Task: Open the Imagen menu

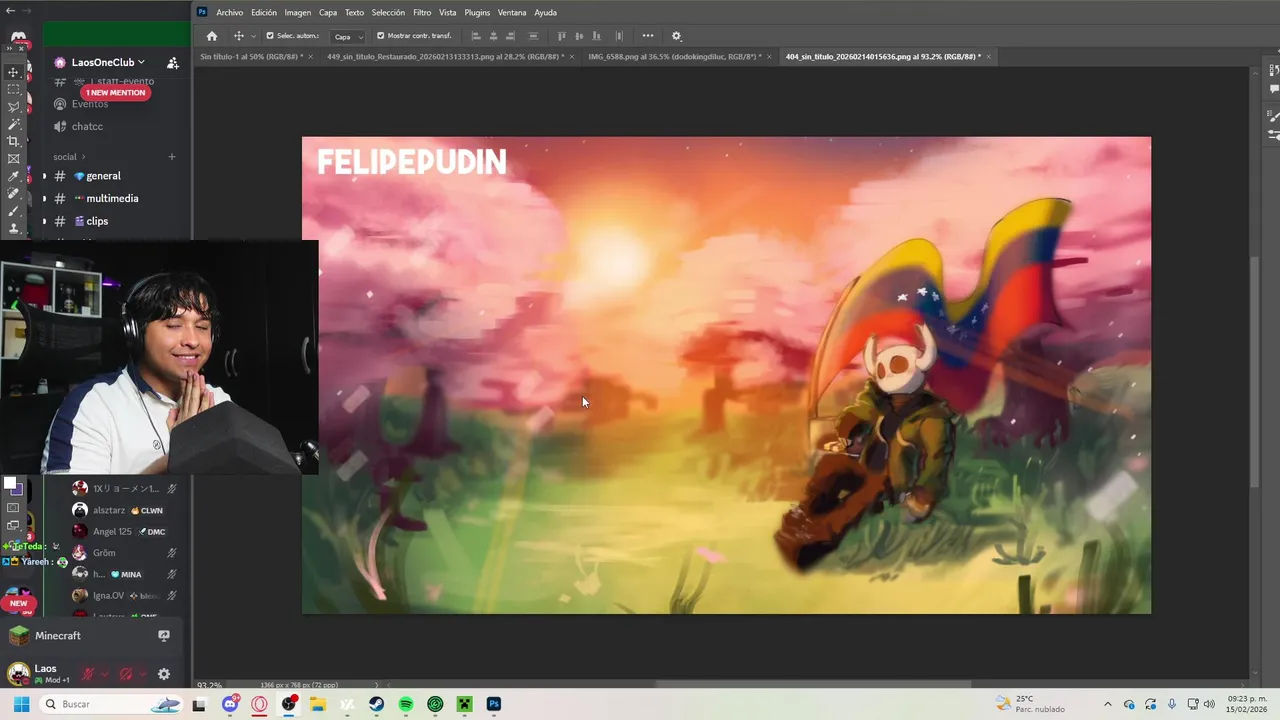Action: coord(298,12)
